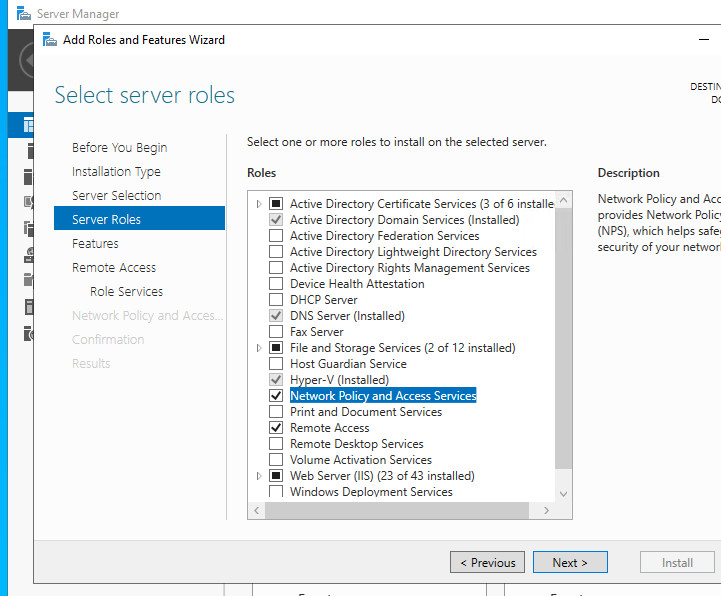Select the Print and Document Services row

pos(365,412)
